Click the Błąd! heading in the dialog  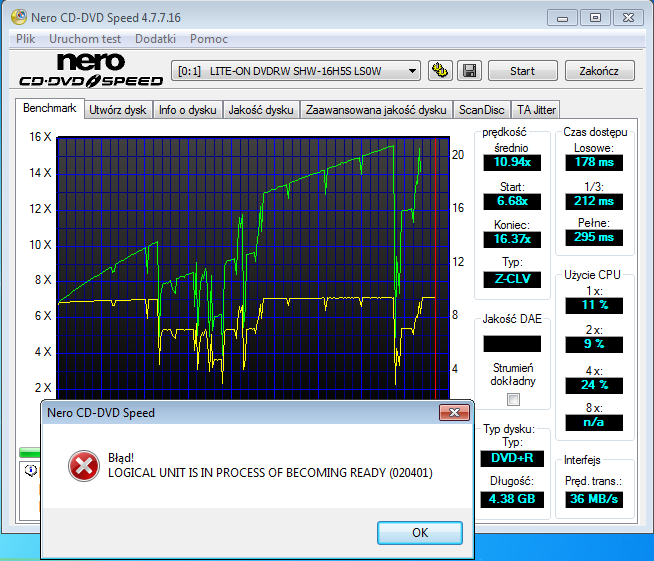[121, 458]
